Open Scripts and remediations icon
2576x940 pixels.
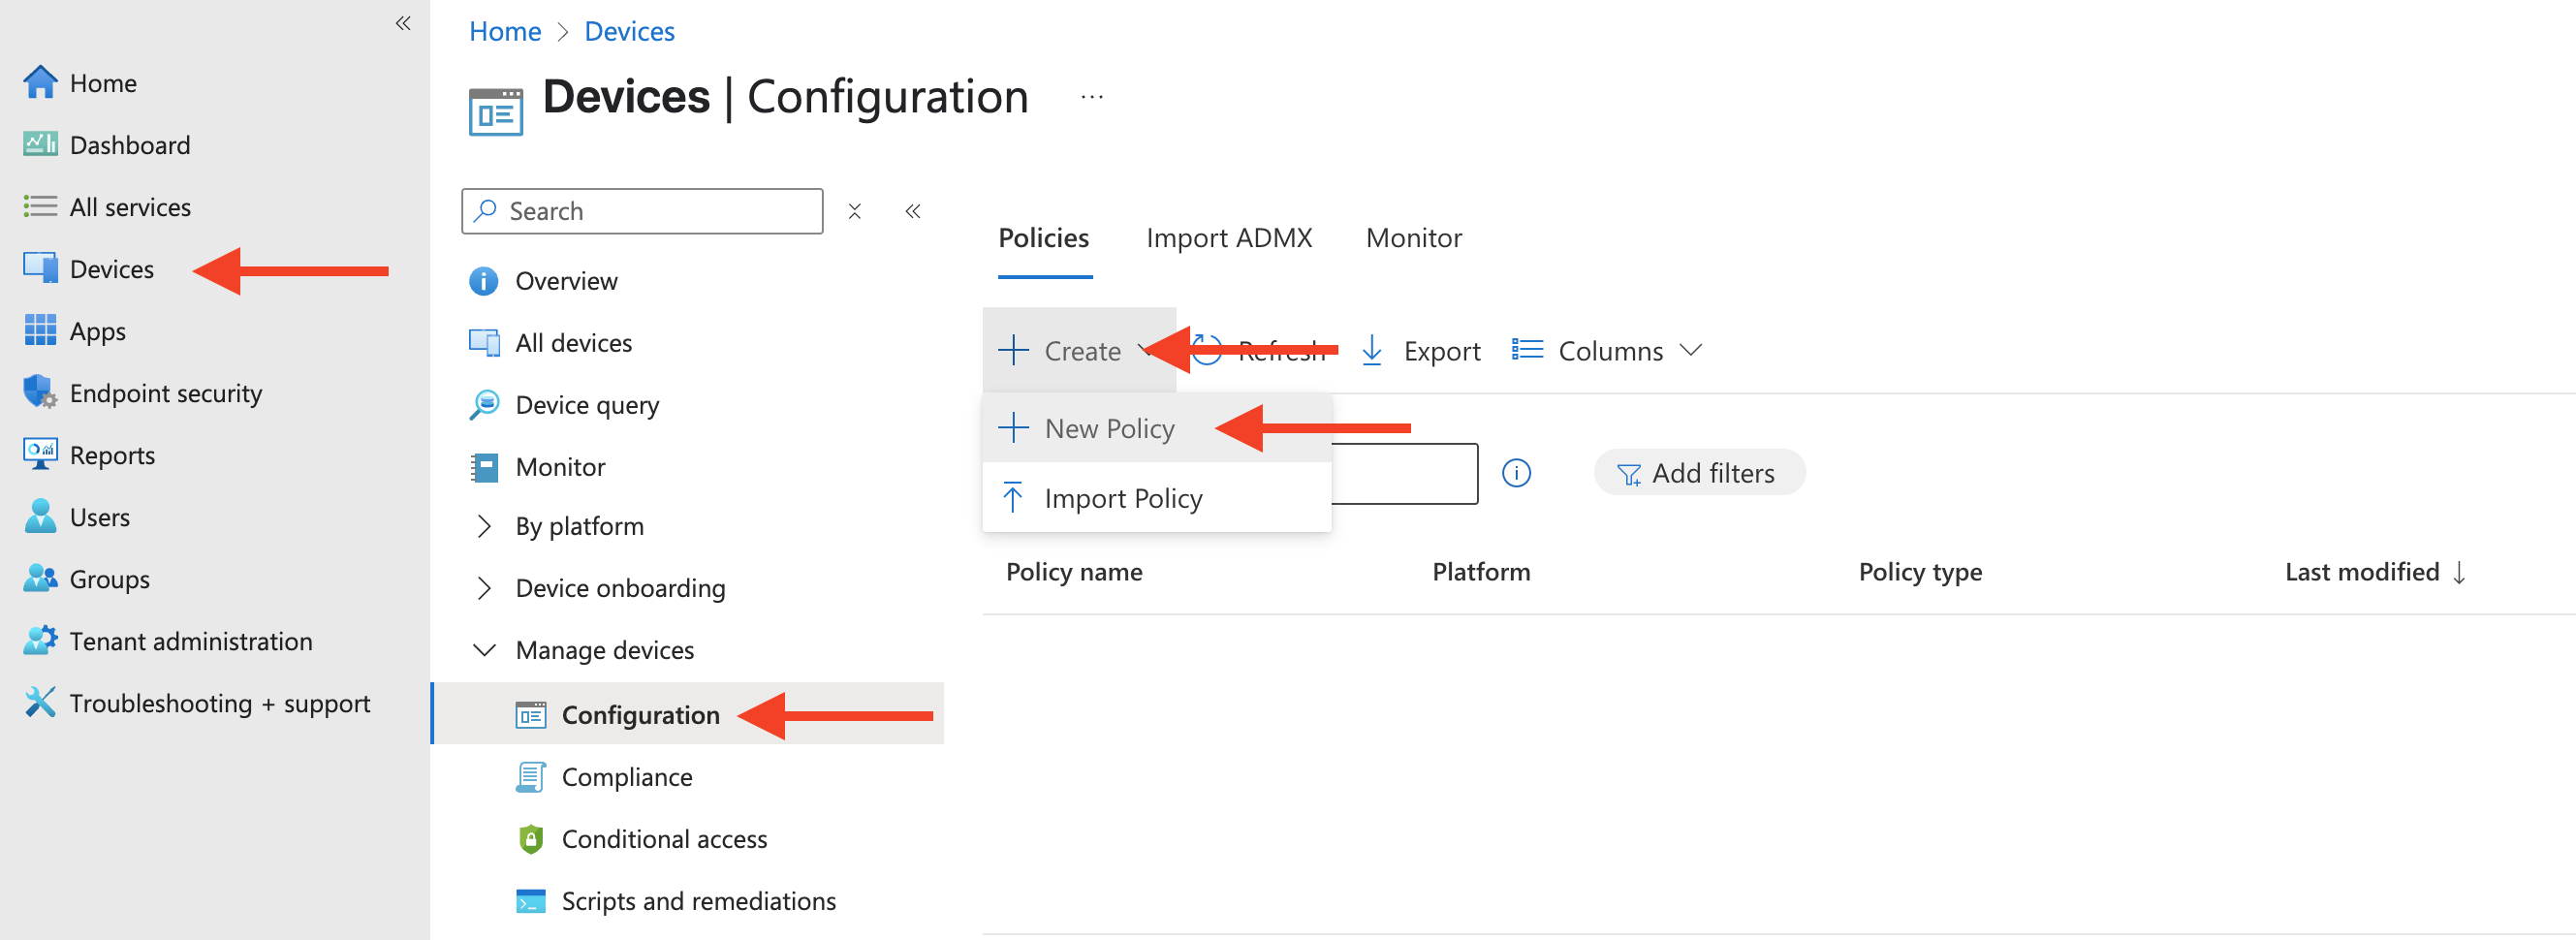(531, 901)
